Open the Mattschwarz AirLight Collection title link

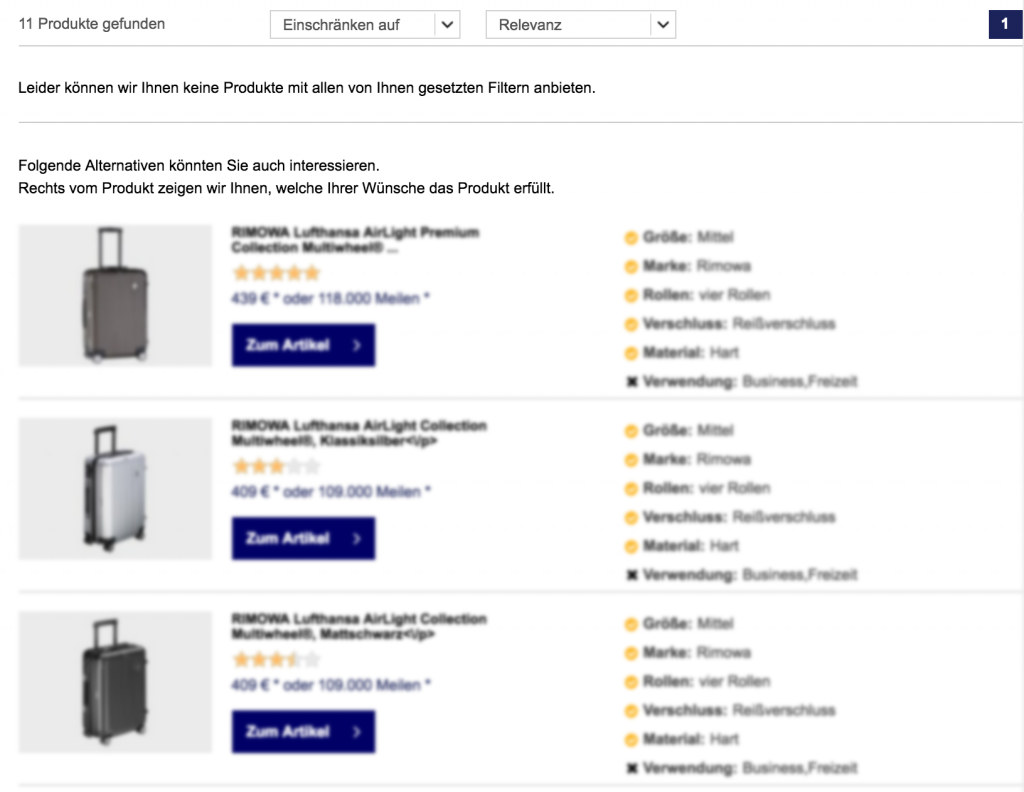[359, 626]
